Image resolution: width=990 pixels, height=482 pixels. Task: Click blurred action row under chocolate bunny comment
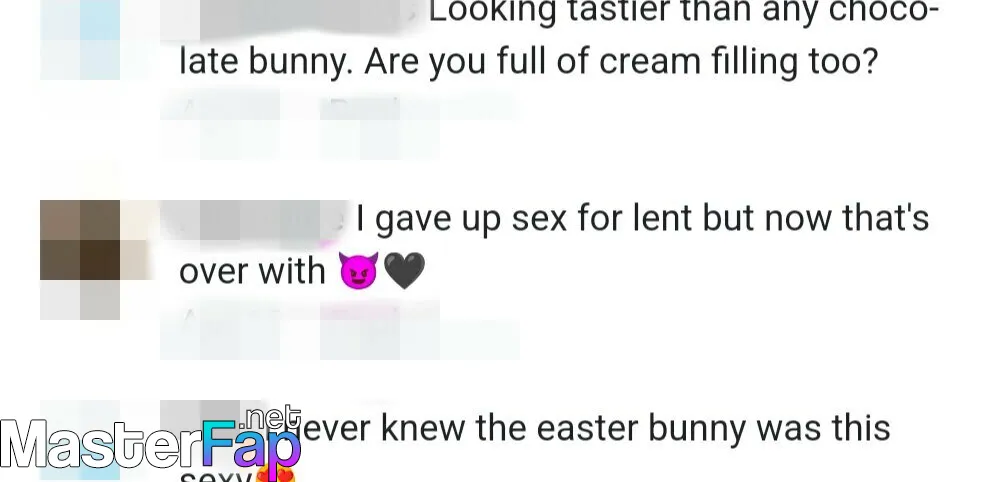click(340, 124)
